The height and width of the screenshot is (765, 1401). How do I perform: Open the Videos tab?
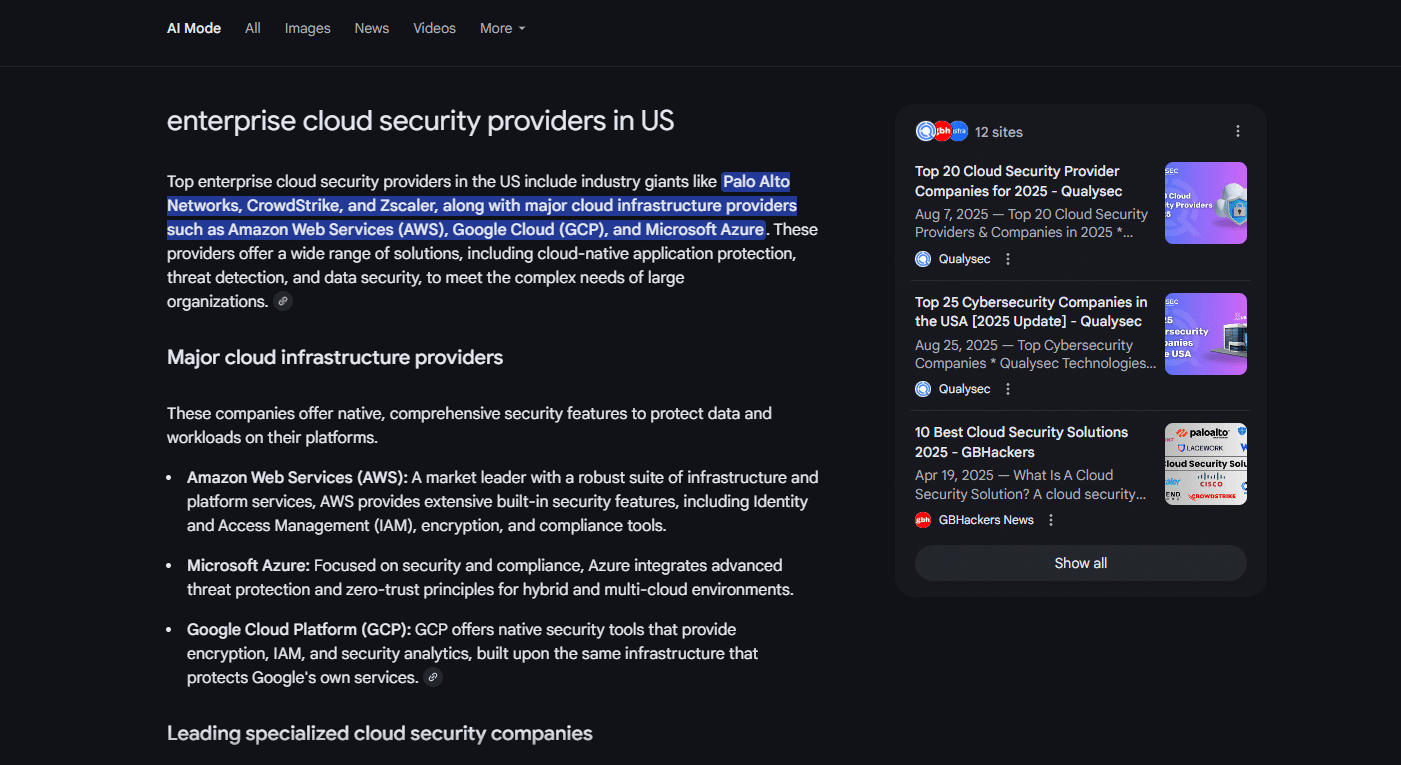[x=434, y=28]
